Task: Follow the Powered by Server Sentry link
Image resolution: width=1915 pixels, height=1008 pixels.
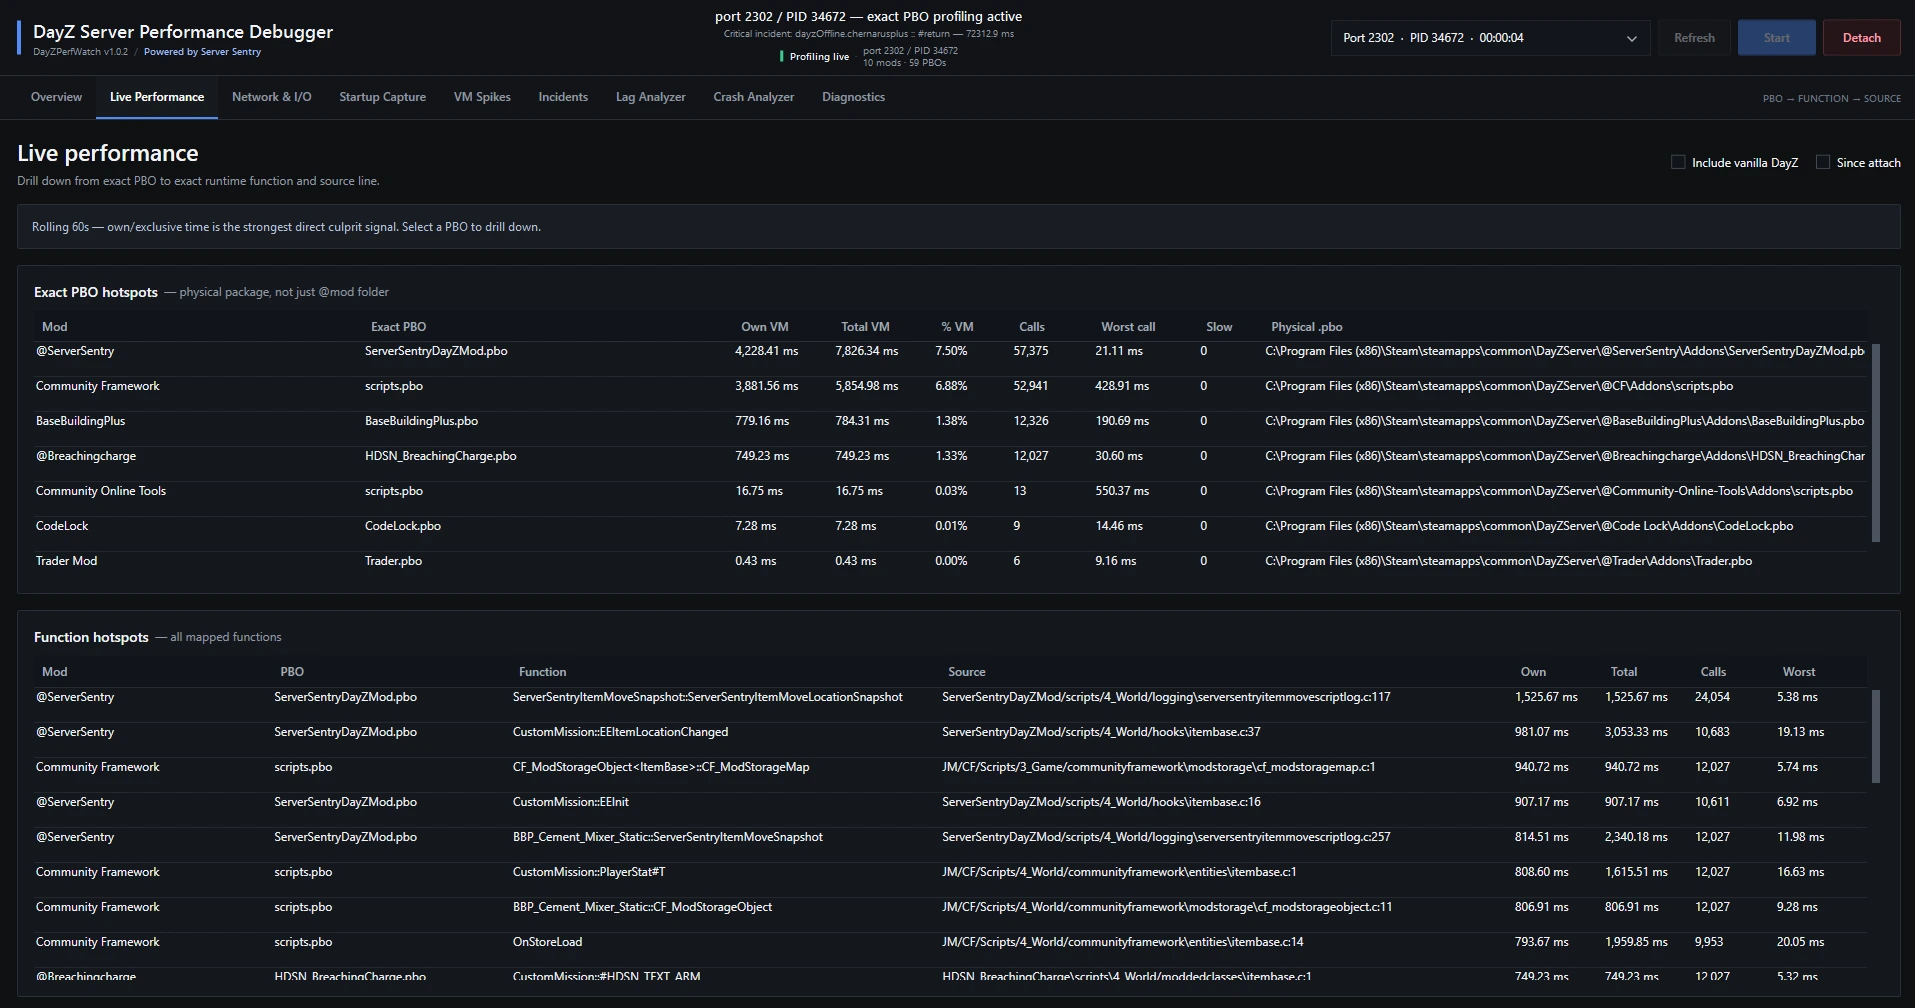Action: [202, 52]
